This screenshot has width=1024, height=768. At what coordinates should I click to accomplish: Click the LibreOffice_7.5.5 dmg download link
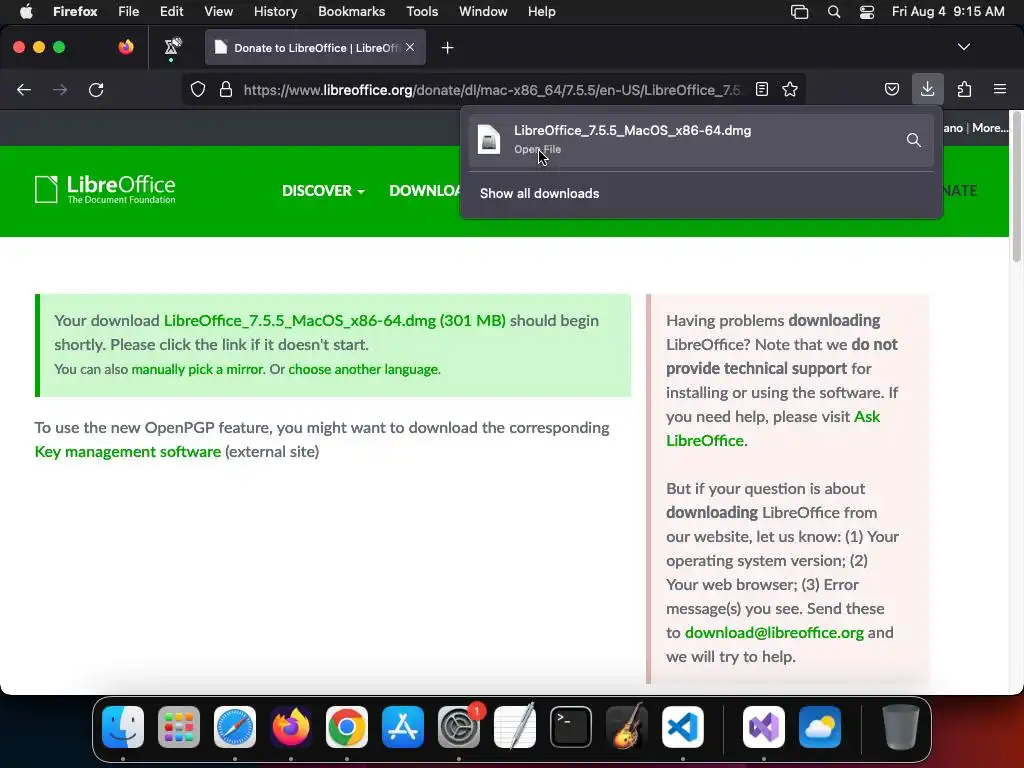pos(334,321)
